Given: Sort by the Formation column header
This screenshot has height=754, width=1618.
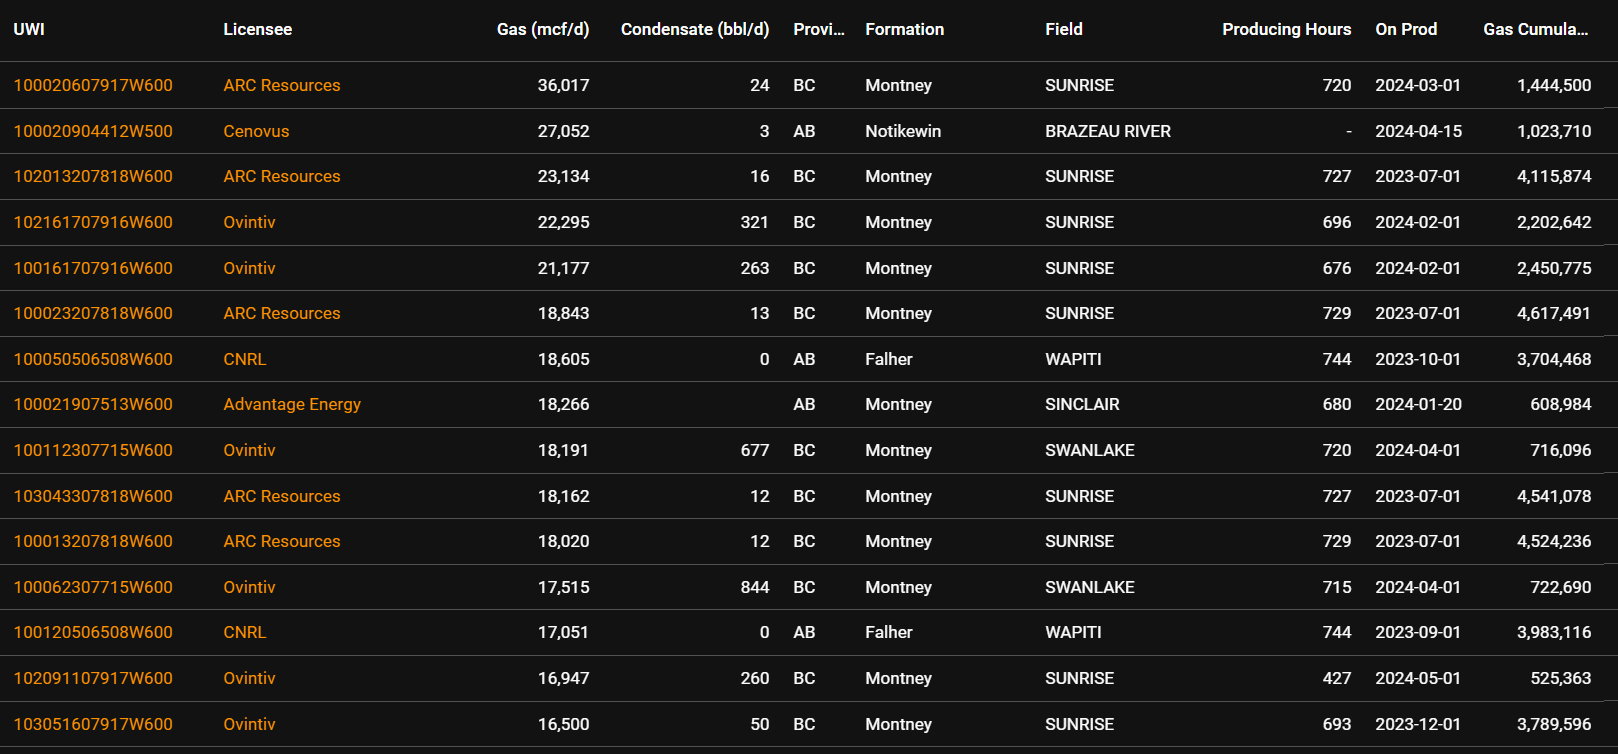Looking at the screenshot, I should coord(905,29).
